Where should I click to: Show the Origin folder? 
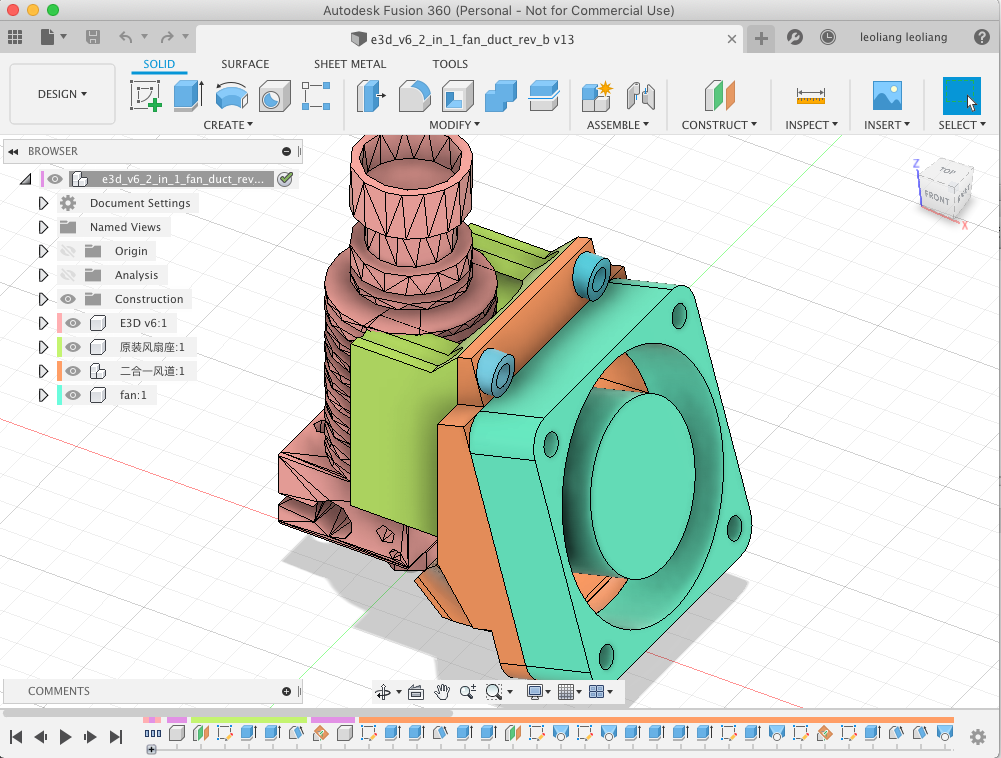[x=68, y=251]
